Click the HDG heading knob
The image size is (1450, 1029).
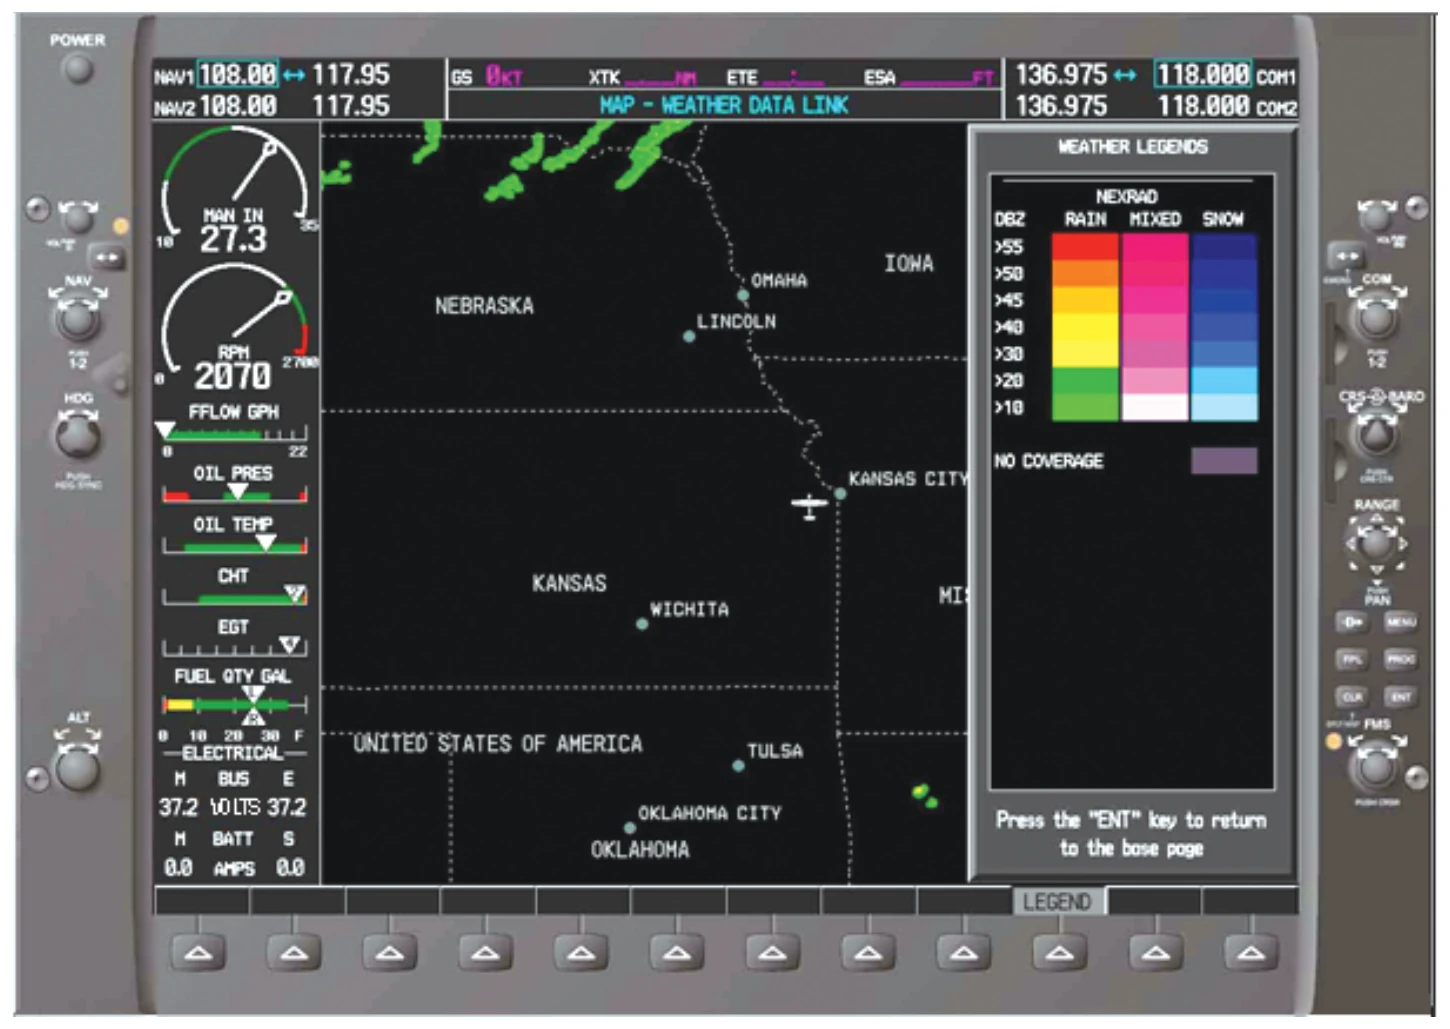[x=77, y=436]
